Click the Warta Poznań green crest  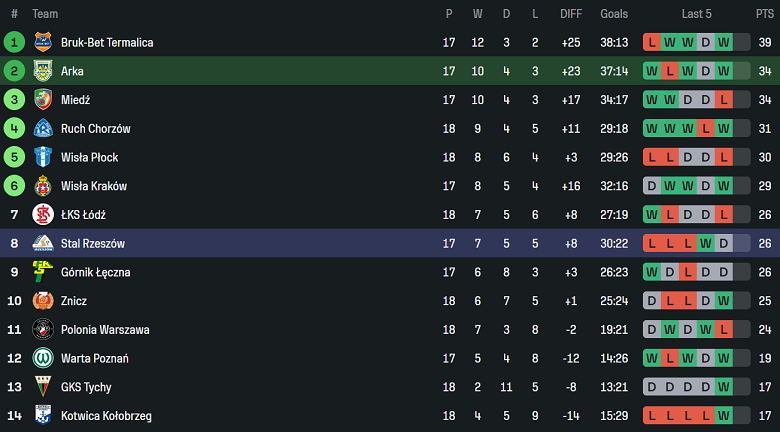point(42,358)
